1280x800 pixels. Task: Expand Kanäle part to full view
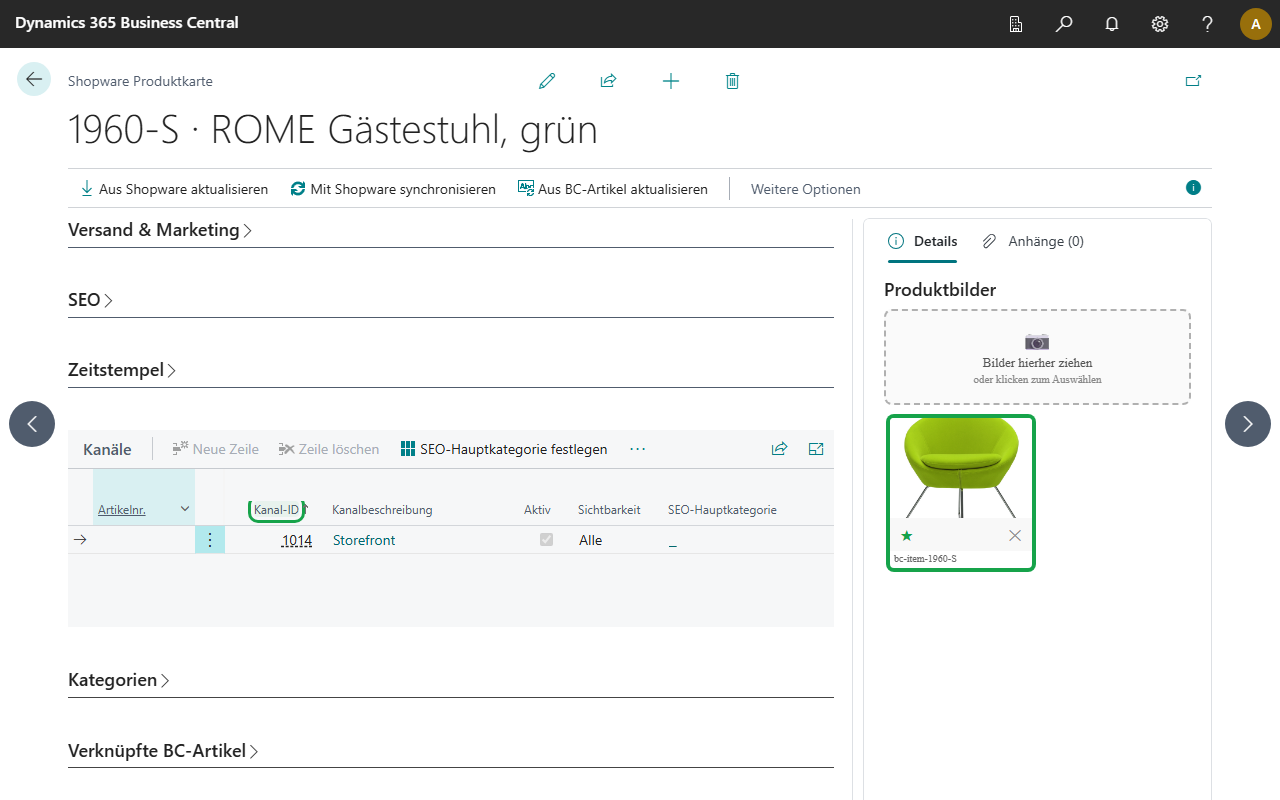coord(816,449)
